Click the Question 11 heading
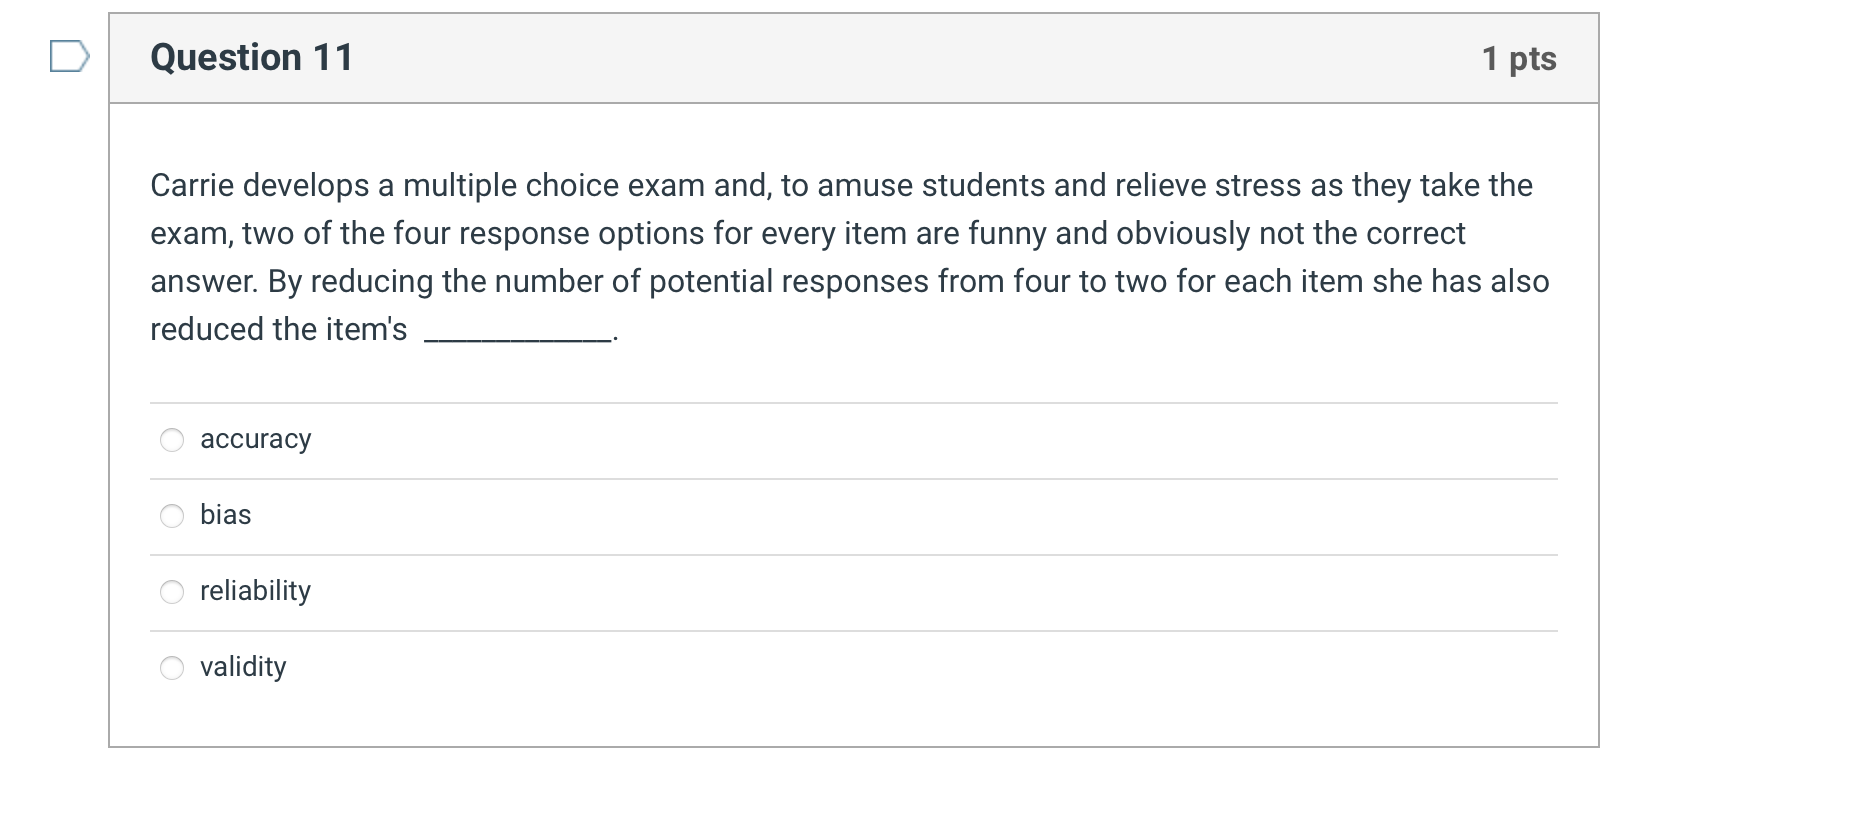This screenshot has height=816, width=1876. click(x=252, y=57)
